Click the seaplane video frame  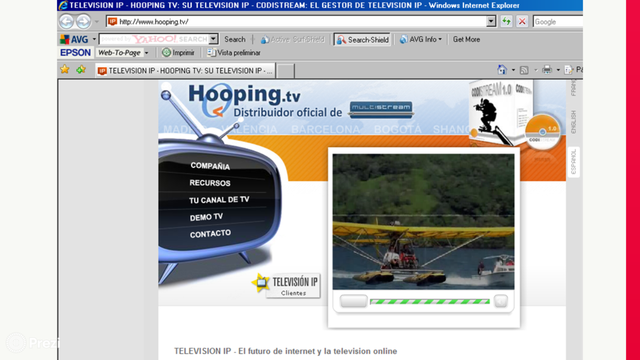[423, 222]
